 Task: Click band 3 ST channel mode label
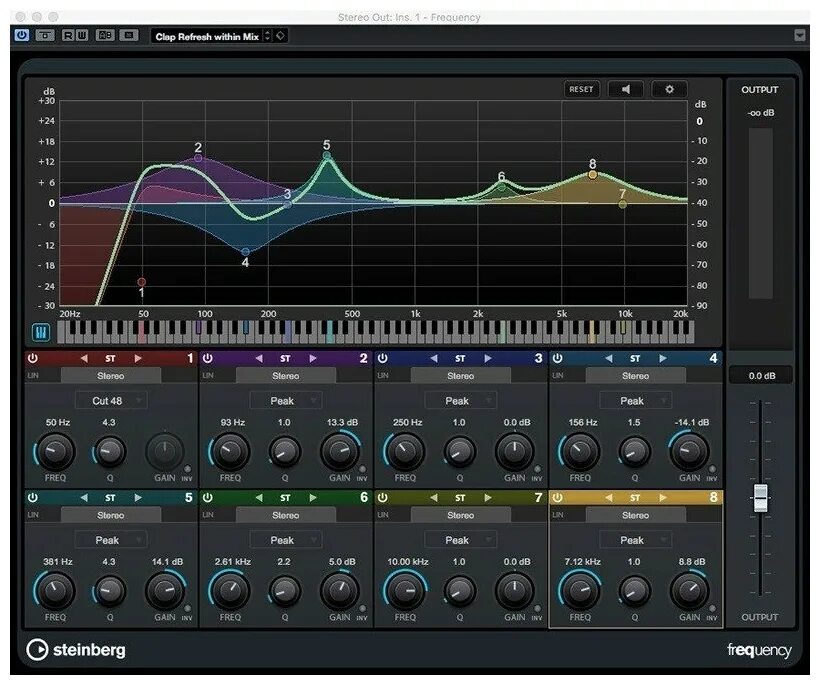pos(460,359)
